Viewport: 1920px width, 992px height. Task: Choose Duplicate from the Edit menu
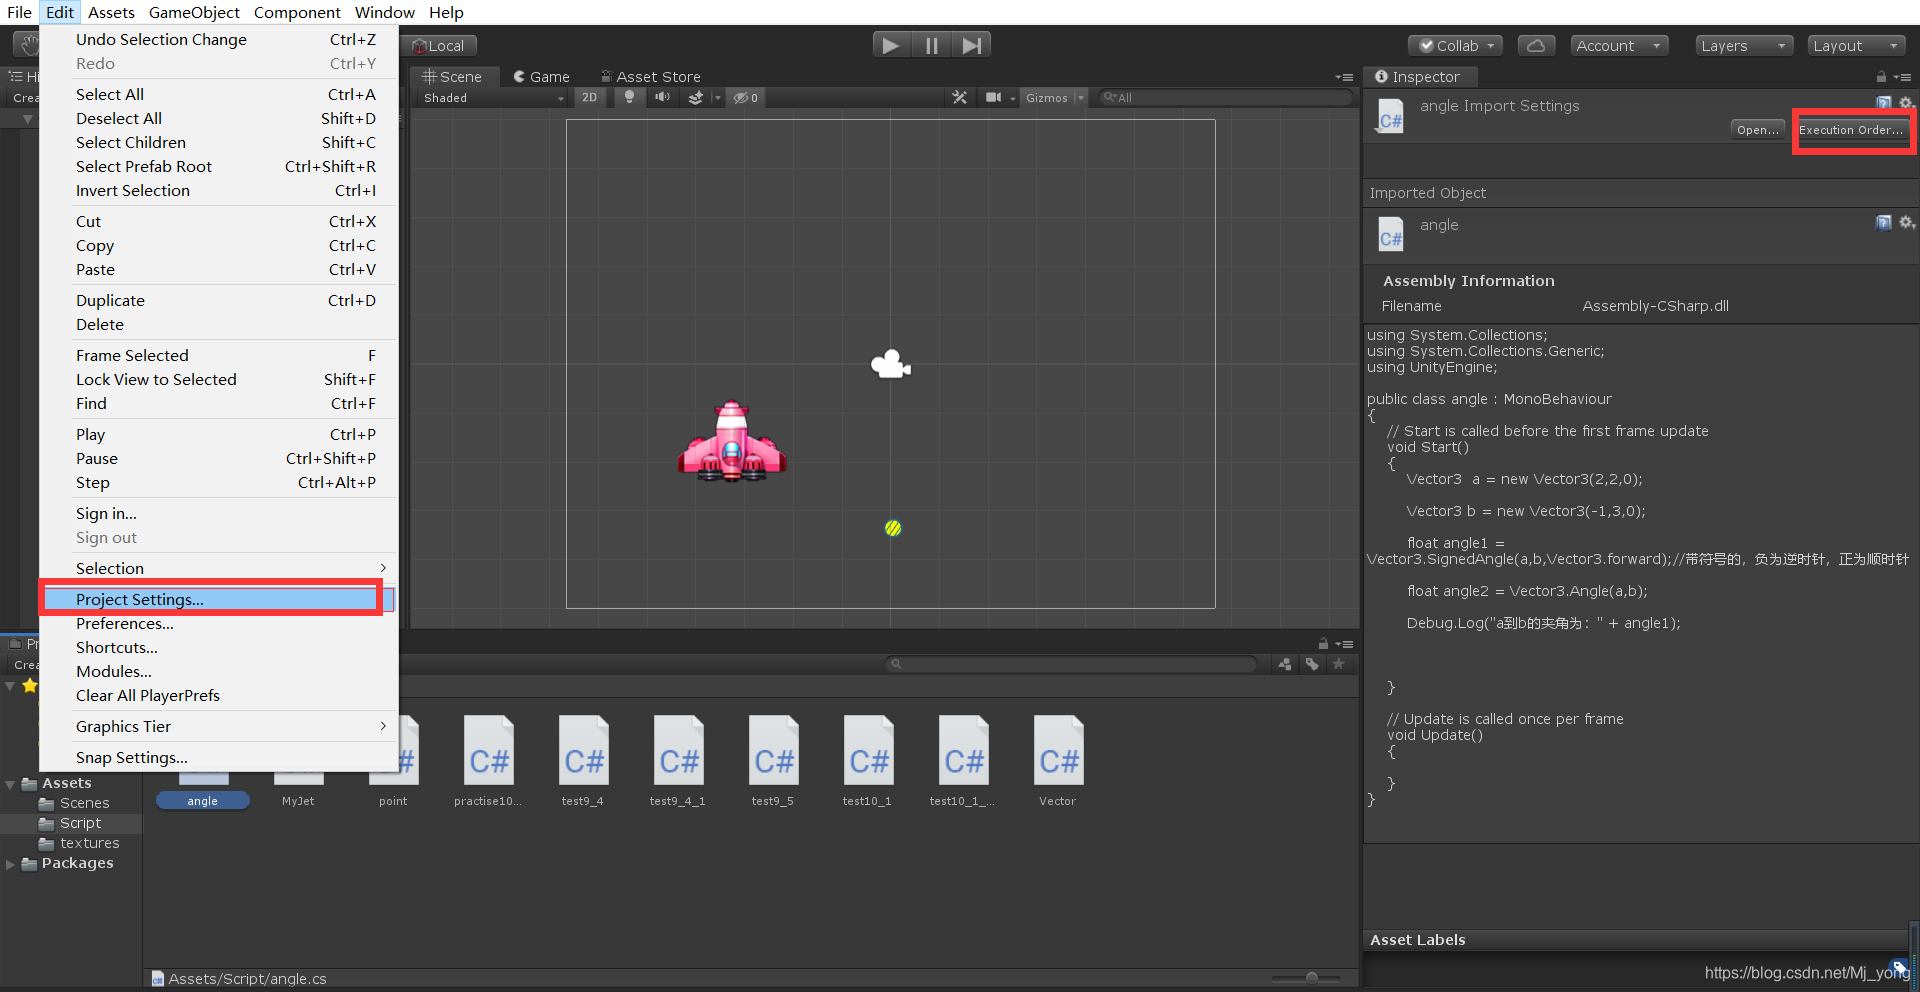[x=218, y=300]
